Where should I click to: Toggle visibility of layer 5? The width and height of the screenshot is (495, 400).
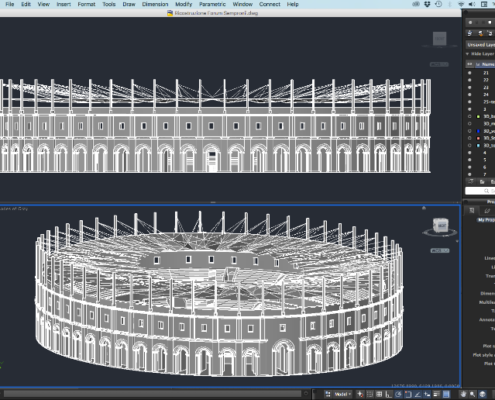pyautogui.click(x=470, y=160)
